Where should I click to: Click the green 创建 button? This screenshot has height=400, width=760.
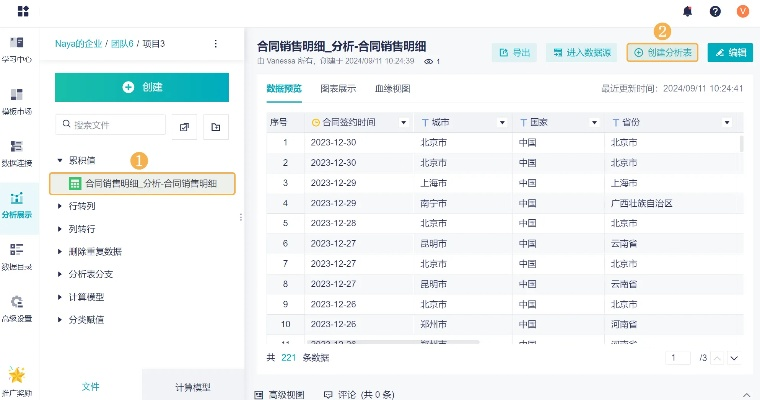coord(142,87)
